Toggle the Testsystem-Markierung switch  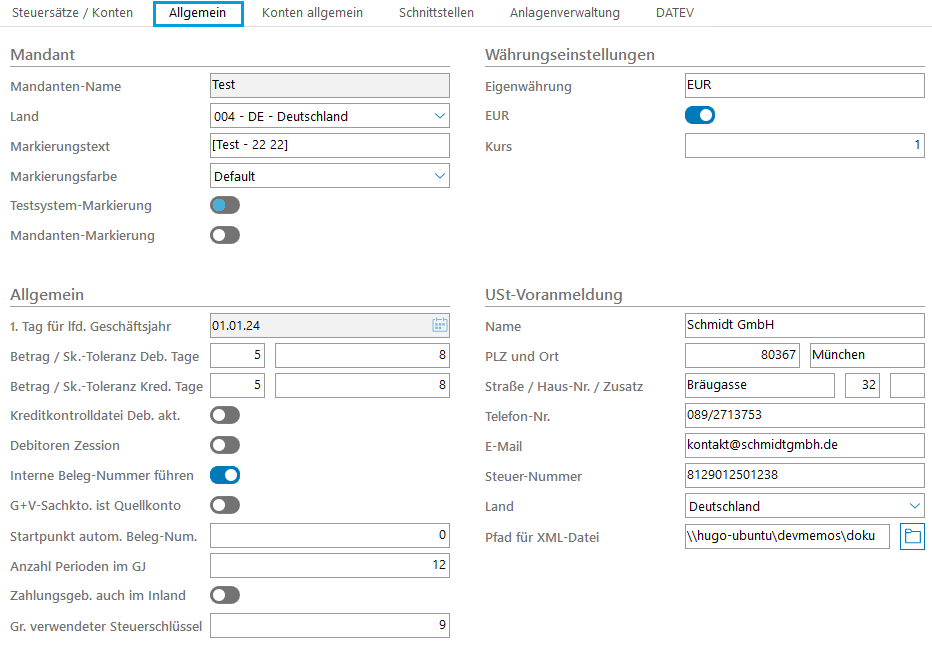pos(225,205)
